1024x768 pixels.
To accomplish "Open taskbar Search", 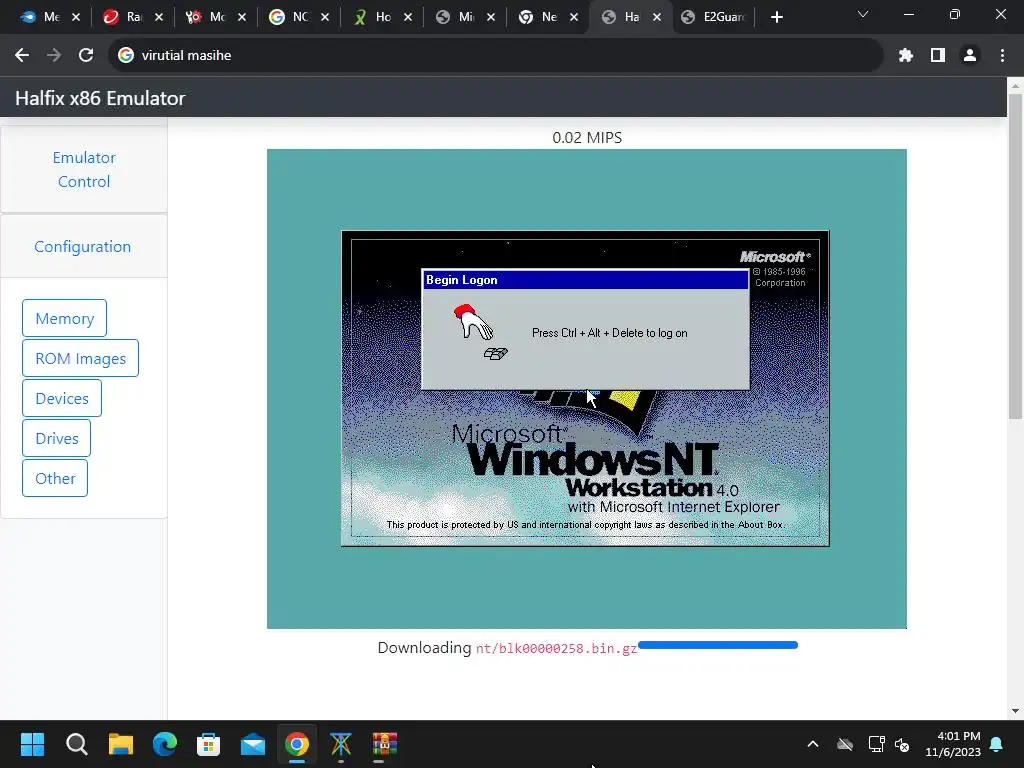I will click(x=76, y=744).
